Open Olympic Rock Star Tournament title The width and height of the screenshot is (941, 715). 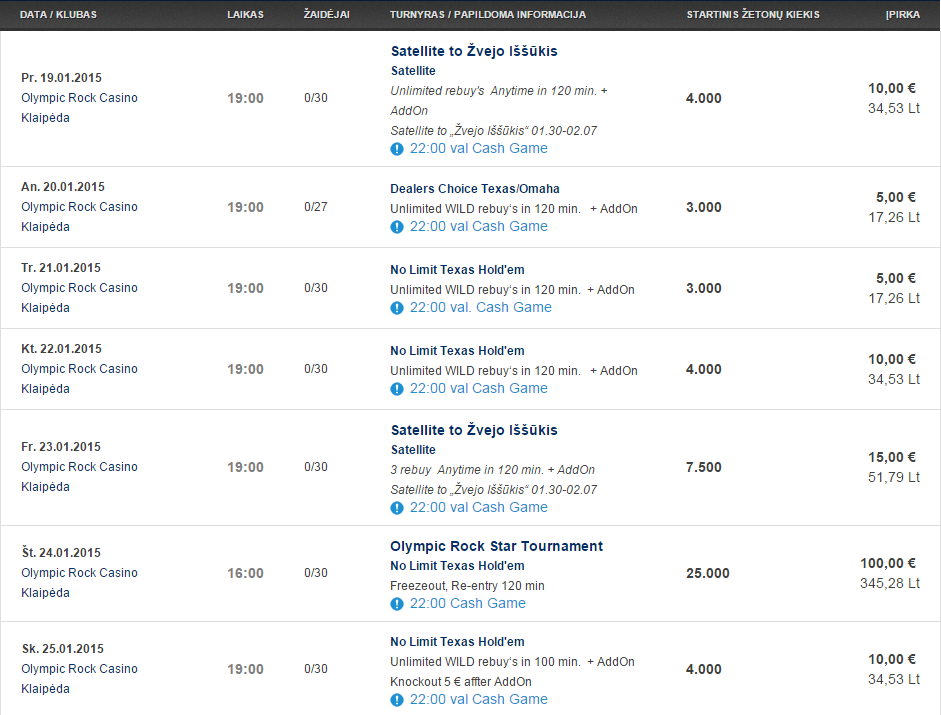pyautogui.click(x=496, y=546)
